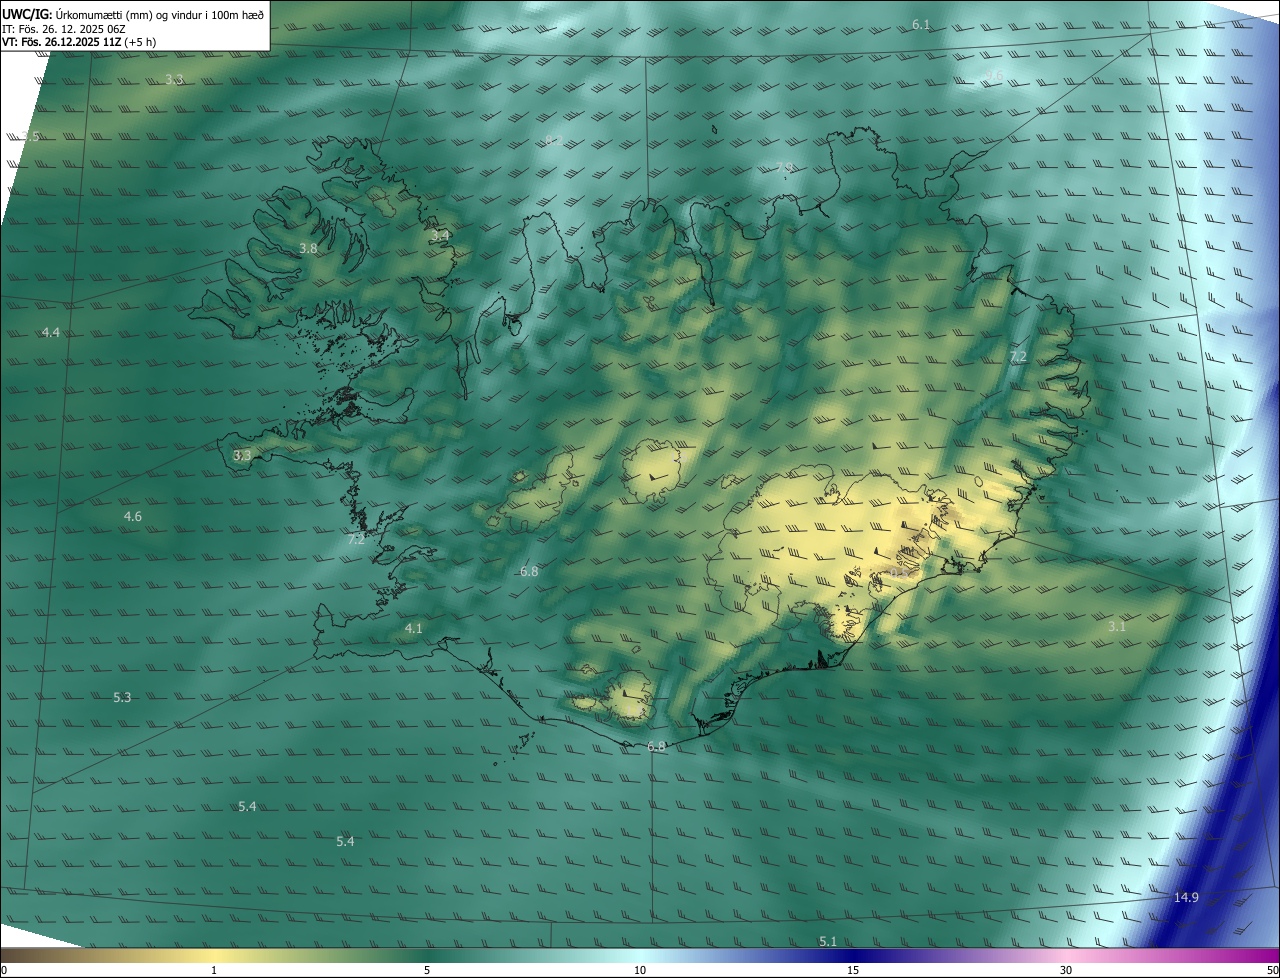Click the 6.8 value on the south coast
The image size is (1280, 978).
[656, 746]
